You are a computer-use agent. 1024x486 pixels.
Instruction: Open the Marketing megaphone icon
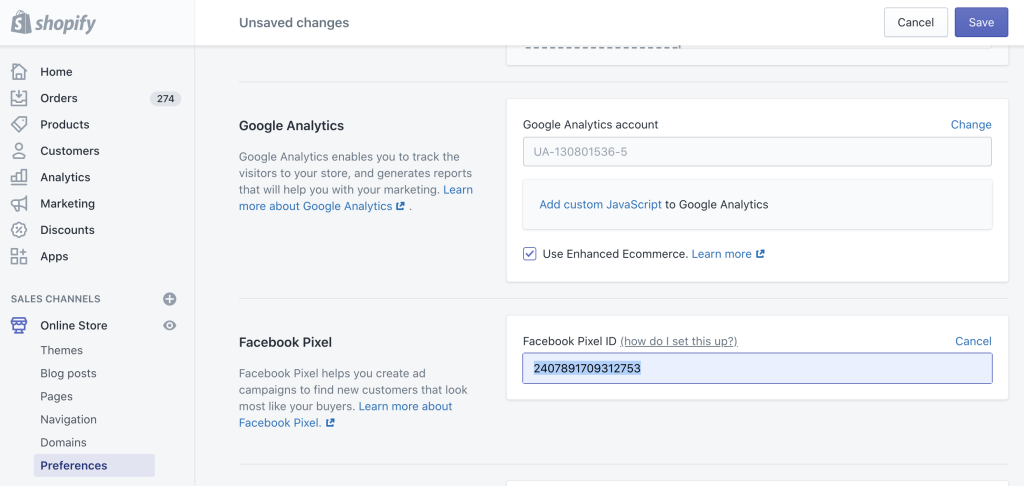[x=19, y=203]
